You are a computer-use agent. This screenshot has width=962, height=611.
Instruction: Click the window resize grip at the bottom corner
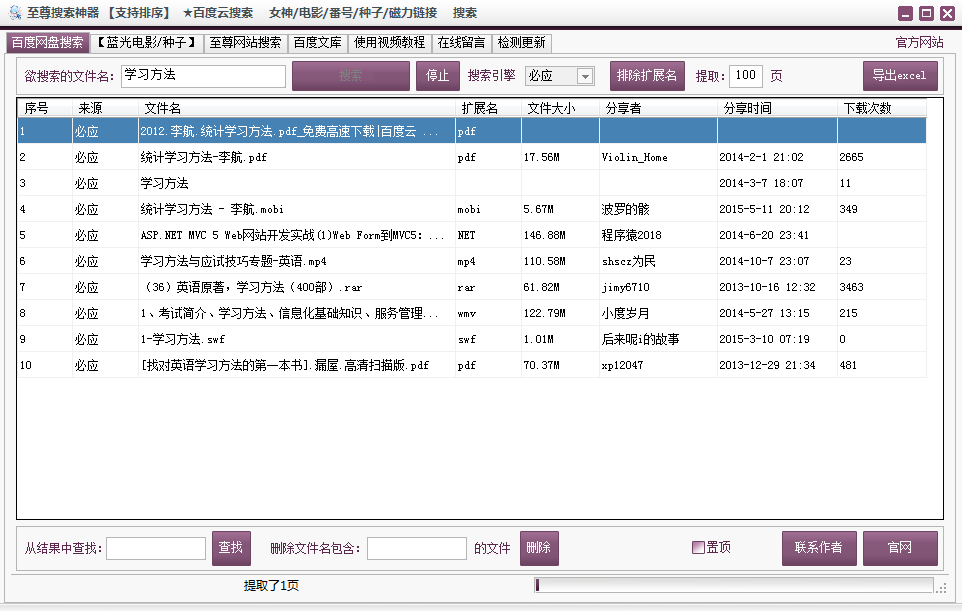pos(941,588)
